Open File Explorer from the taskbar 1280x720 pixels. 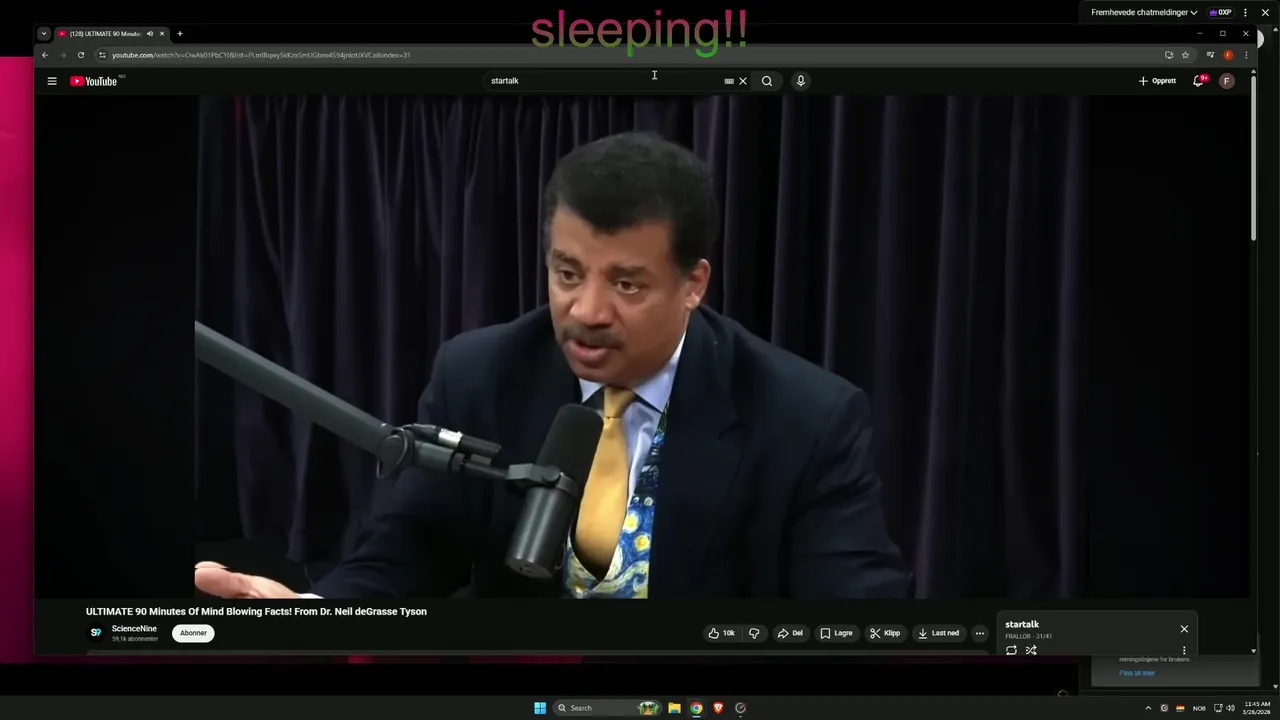tap(674, 708)
